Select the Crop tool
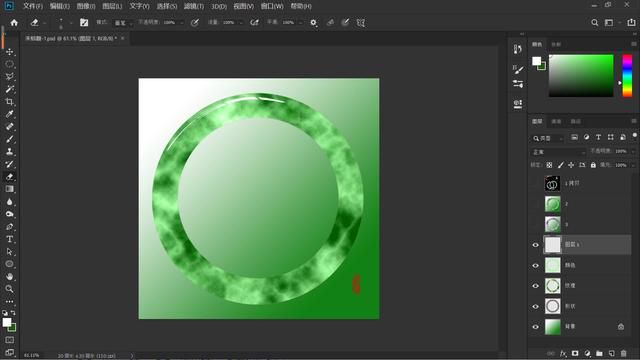 9,102
